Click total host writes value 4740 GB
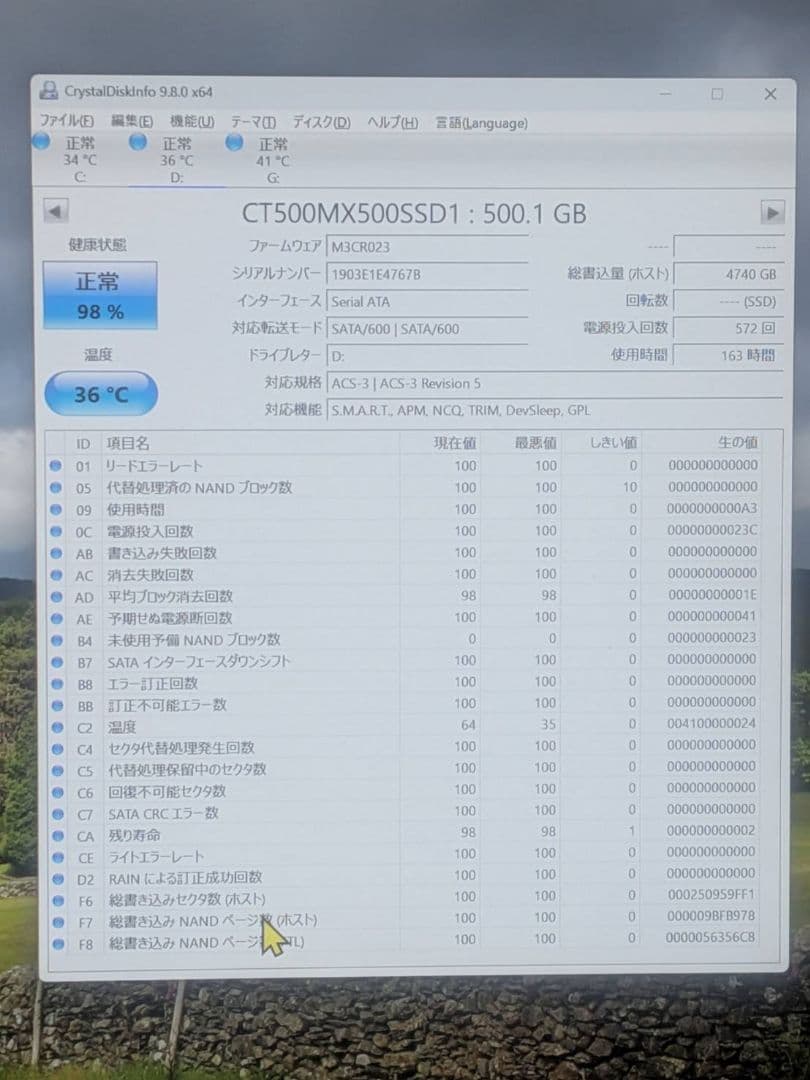810x1080 pixels. [x=728, y=274]
